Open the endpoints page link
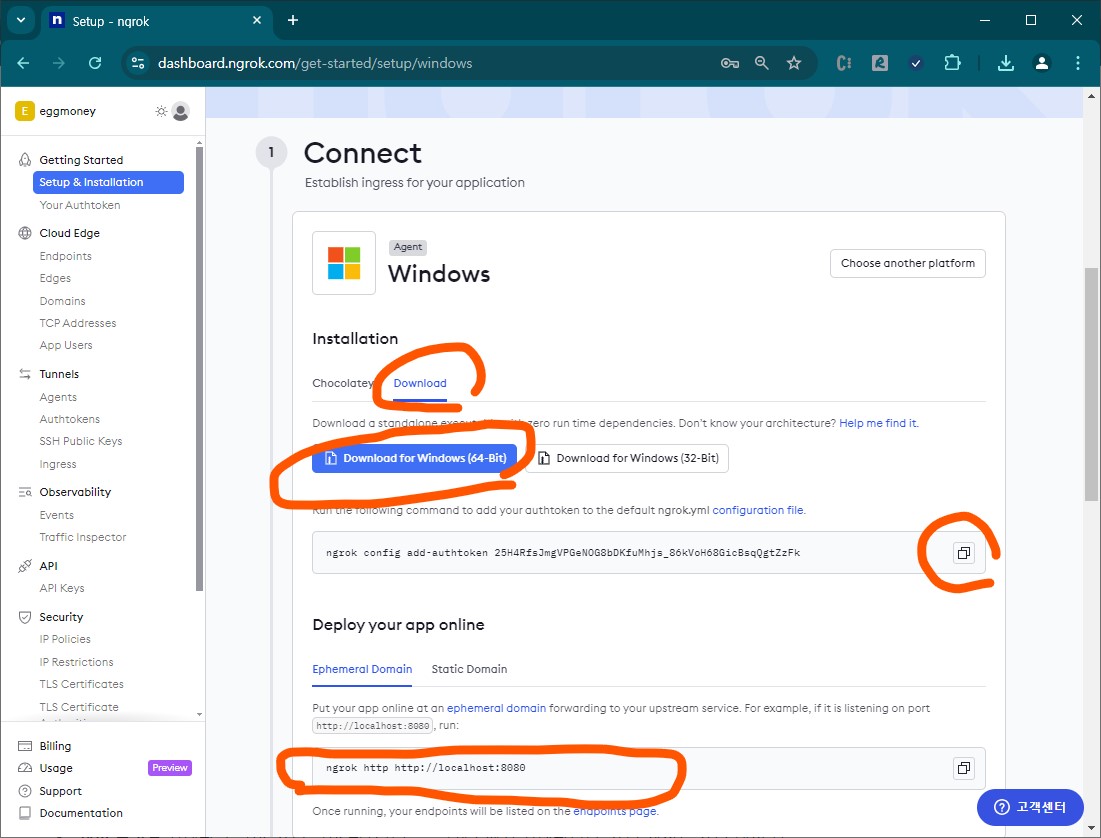This screenshot has height=838, width=1101. [x=615, y=811]
